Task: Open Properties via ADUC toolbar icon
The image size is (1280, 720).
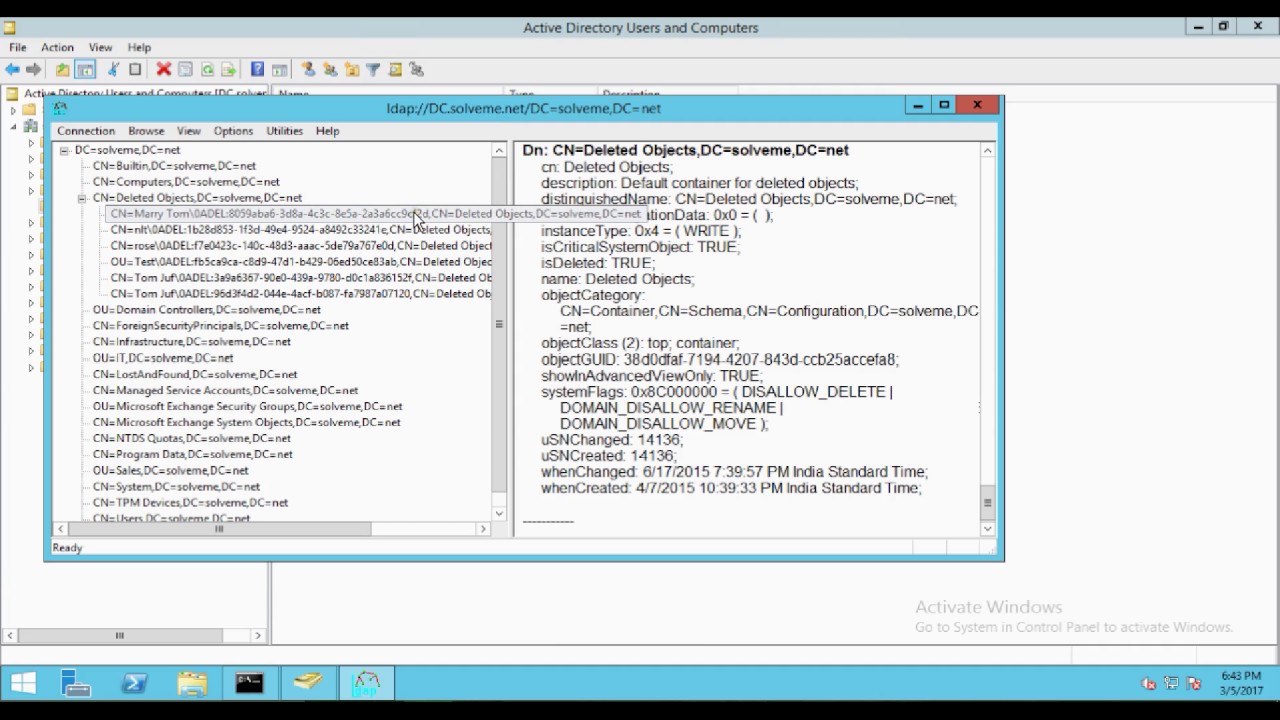Action: coord(185,69)
